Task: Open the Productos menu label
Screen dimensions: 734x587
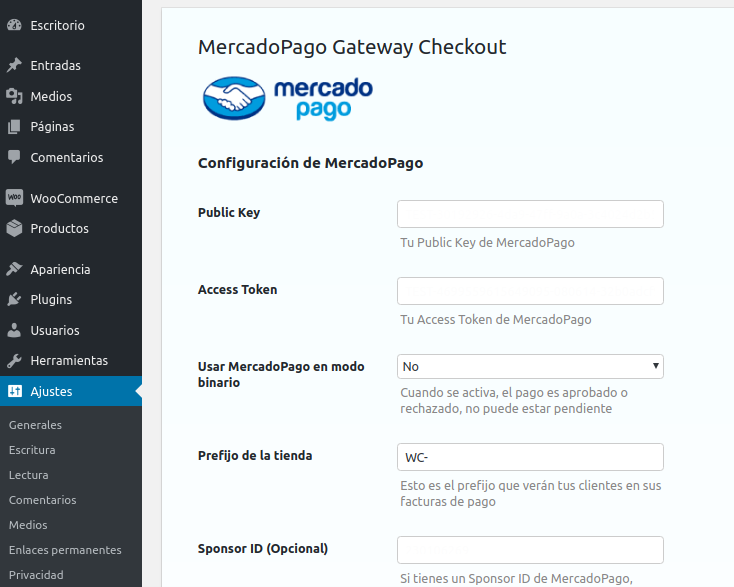Action: click(x=59, y=228)
